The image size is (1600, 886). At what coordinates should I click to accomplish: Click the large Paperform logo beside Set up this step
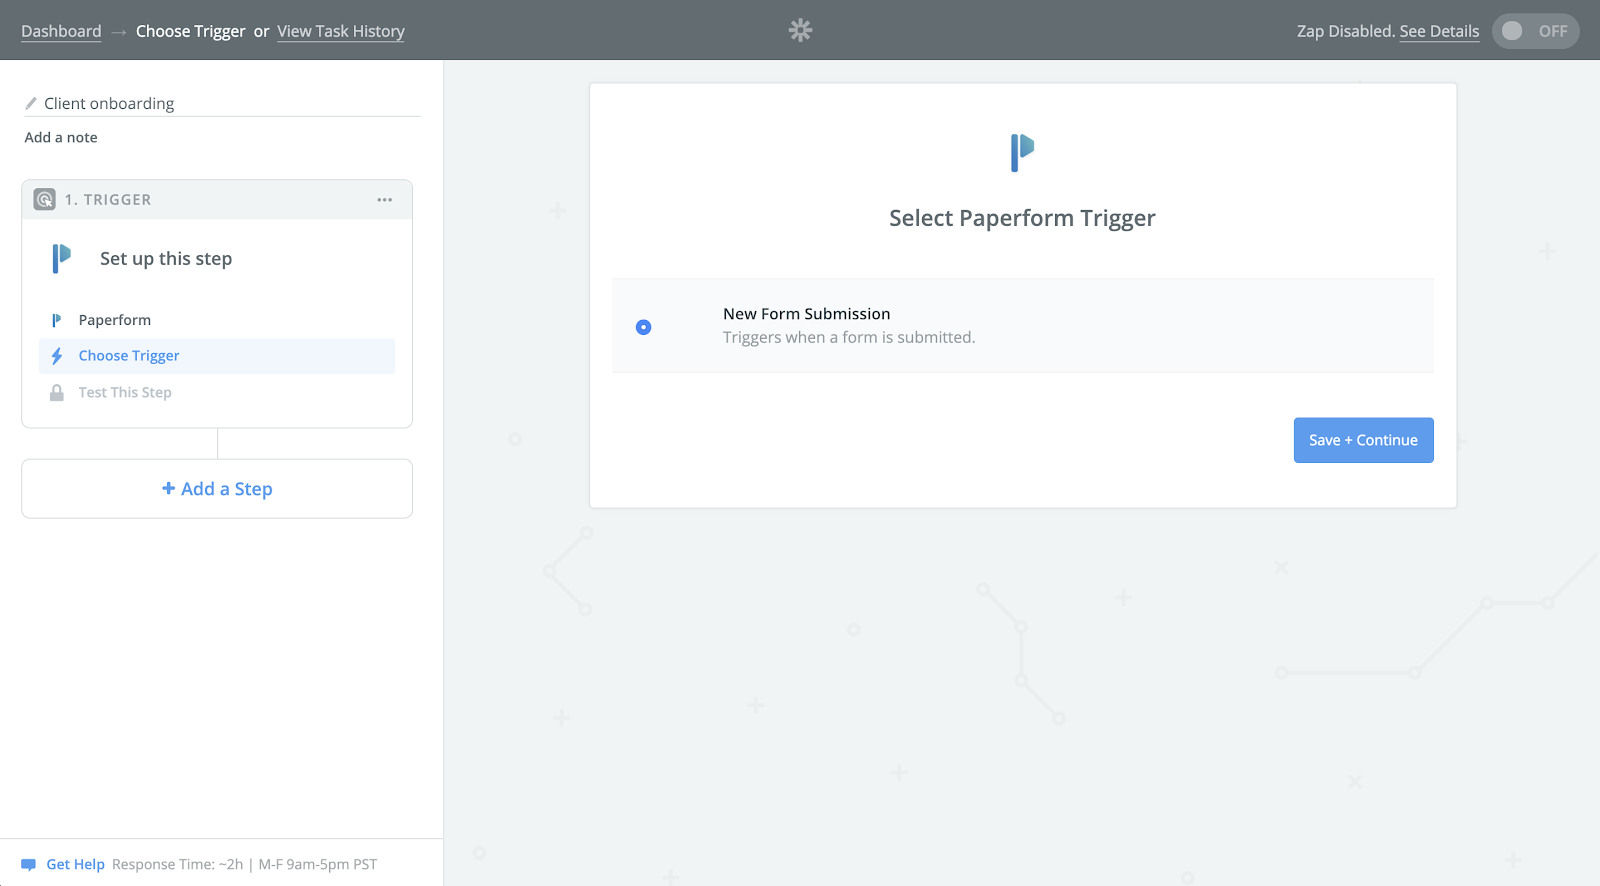pyautogui.click(x=62, y=258)
